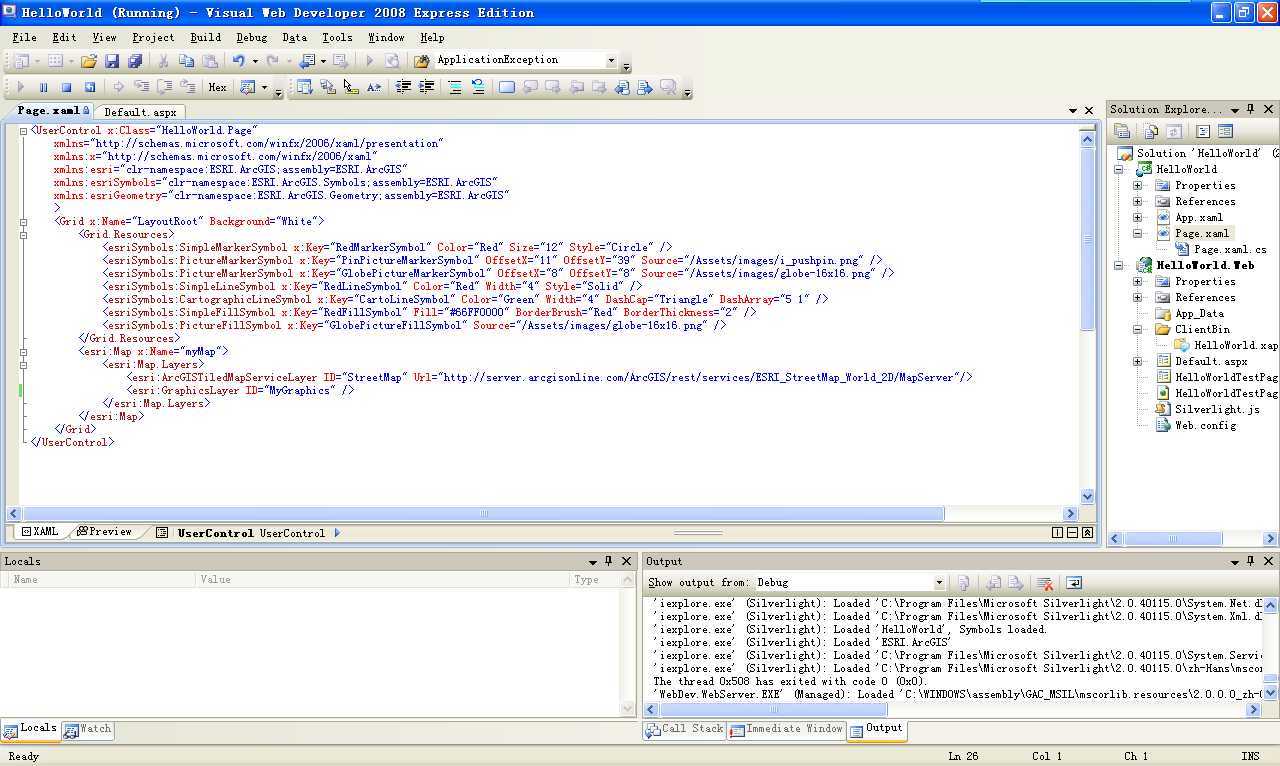
Task: Click Clear All icon in Output panel
Action: (1045, 583)
